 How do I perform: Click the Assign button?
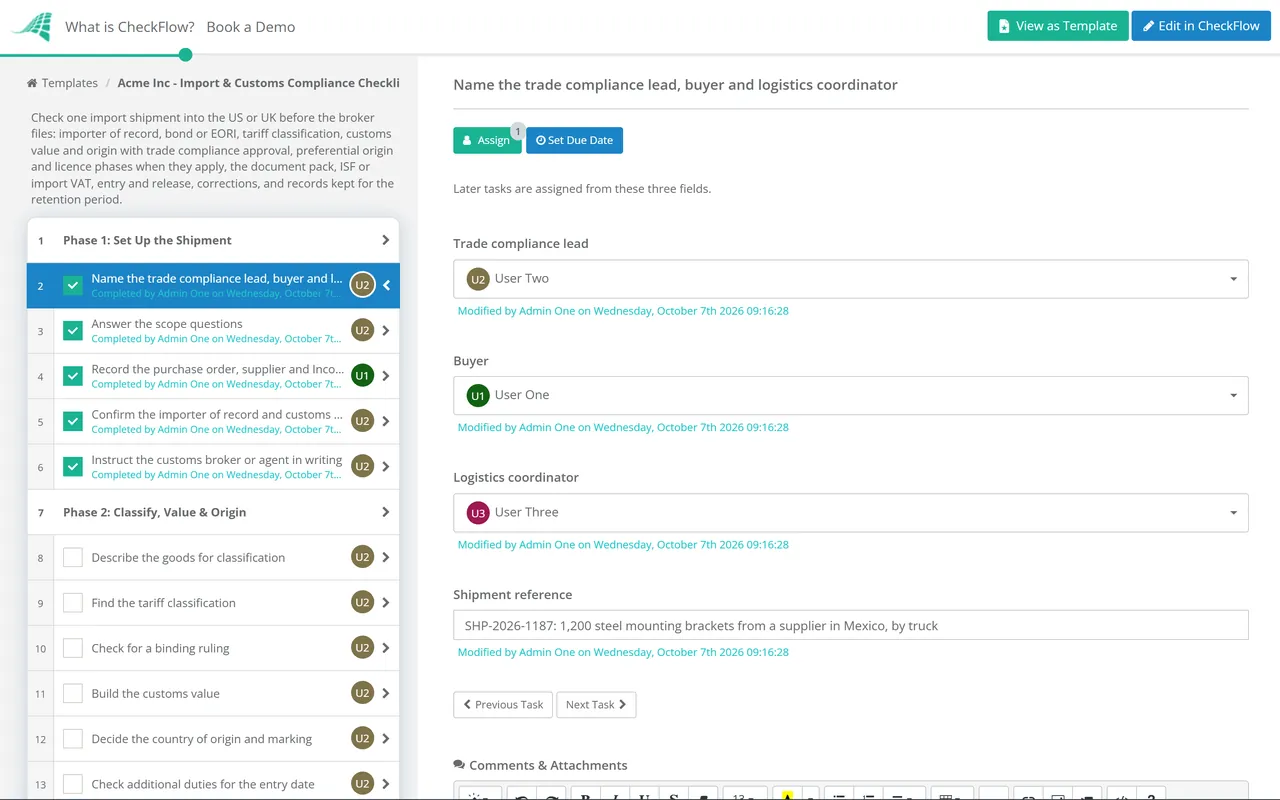click(487, 140)
